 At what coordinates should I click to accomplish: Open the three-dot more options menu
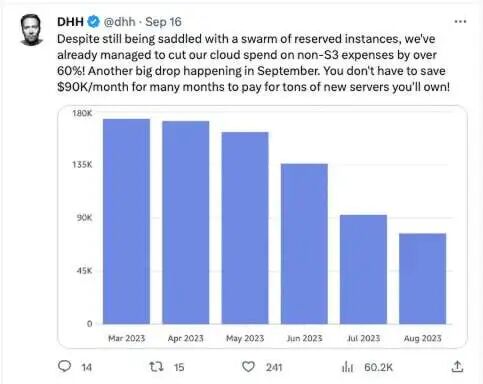pos(460,22)
